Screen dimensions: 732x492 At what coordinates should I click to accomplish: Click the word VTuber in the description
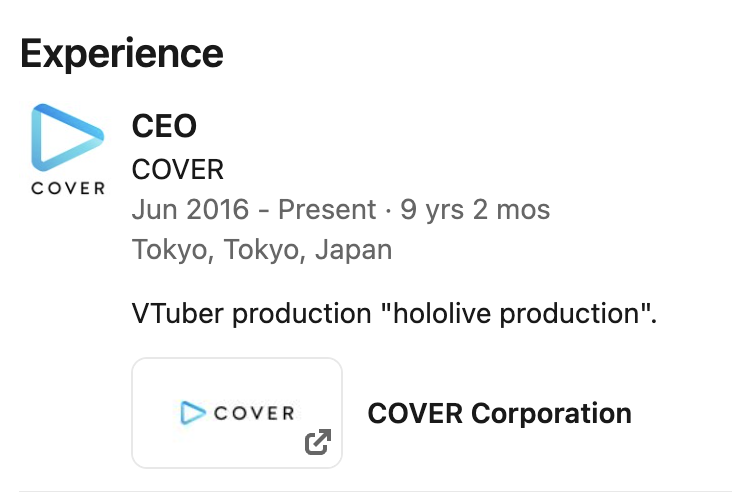point(177,313)
